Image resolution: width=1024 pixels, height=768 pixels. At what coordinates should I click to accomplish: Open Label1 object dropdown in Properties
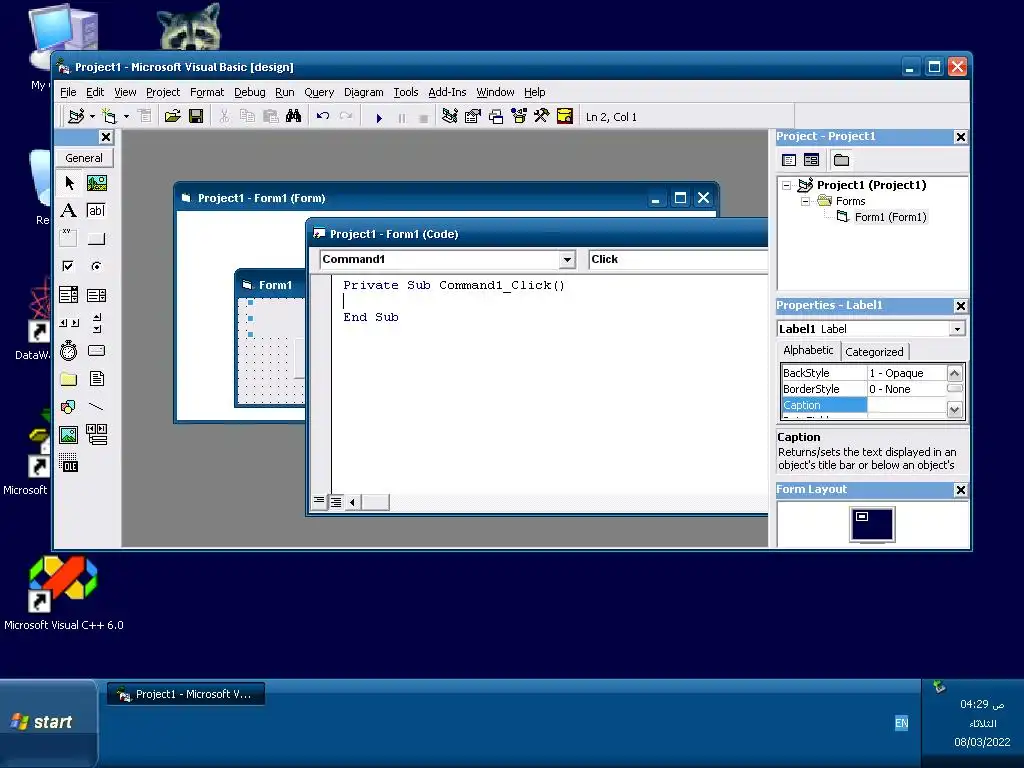(x=957, y=329)
